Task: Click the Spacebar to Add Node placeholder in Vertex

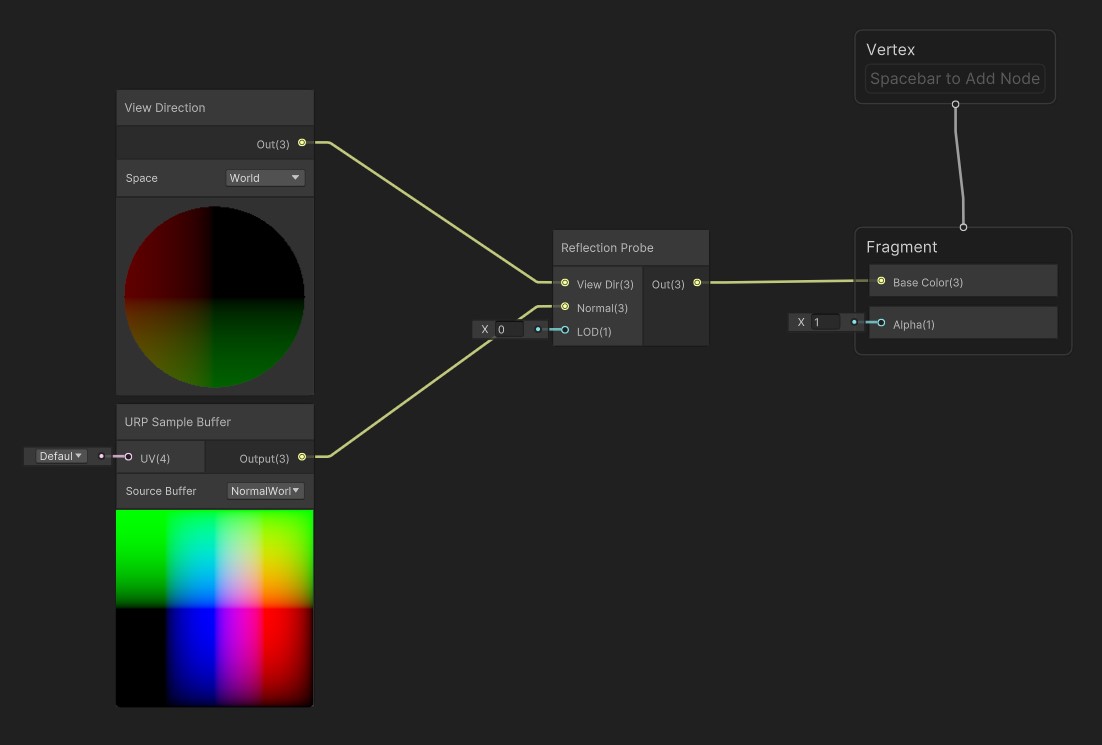Action: pyautogui.click(x=954, y=78)
